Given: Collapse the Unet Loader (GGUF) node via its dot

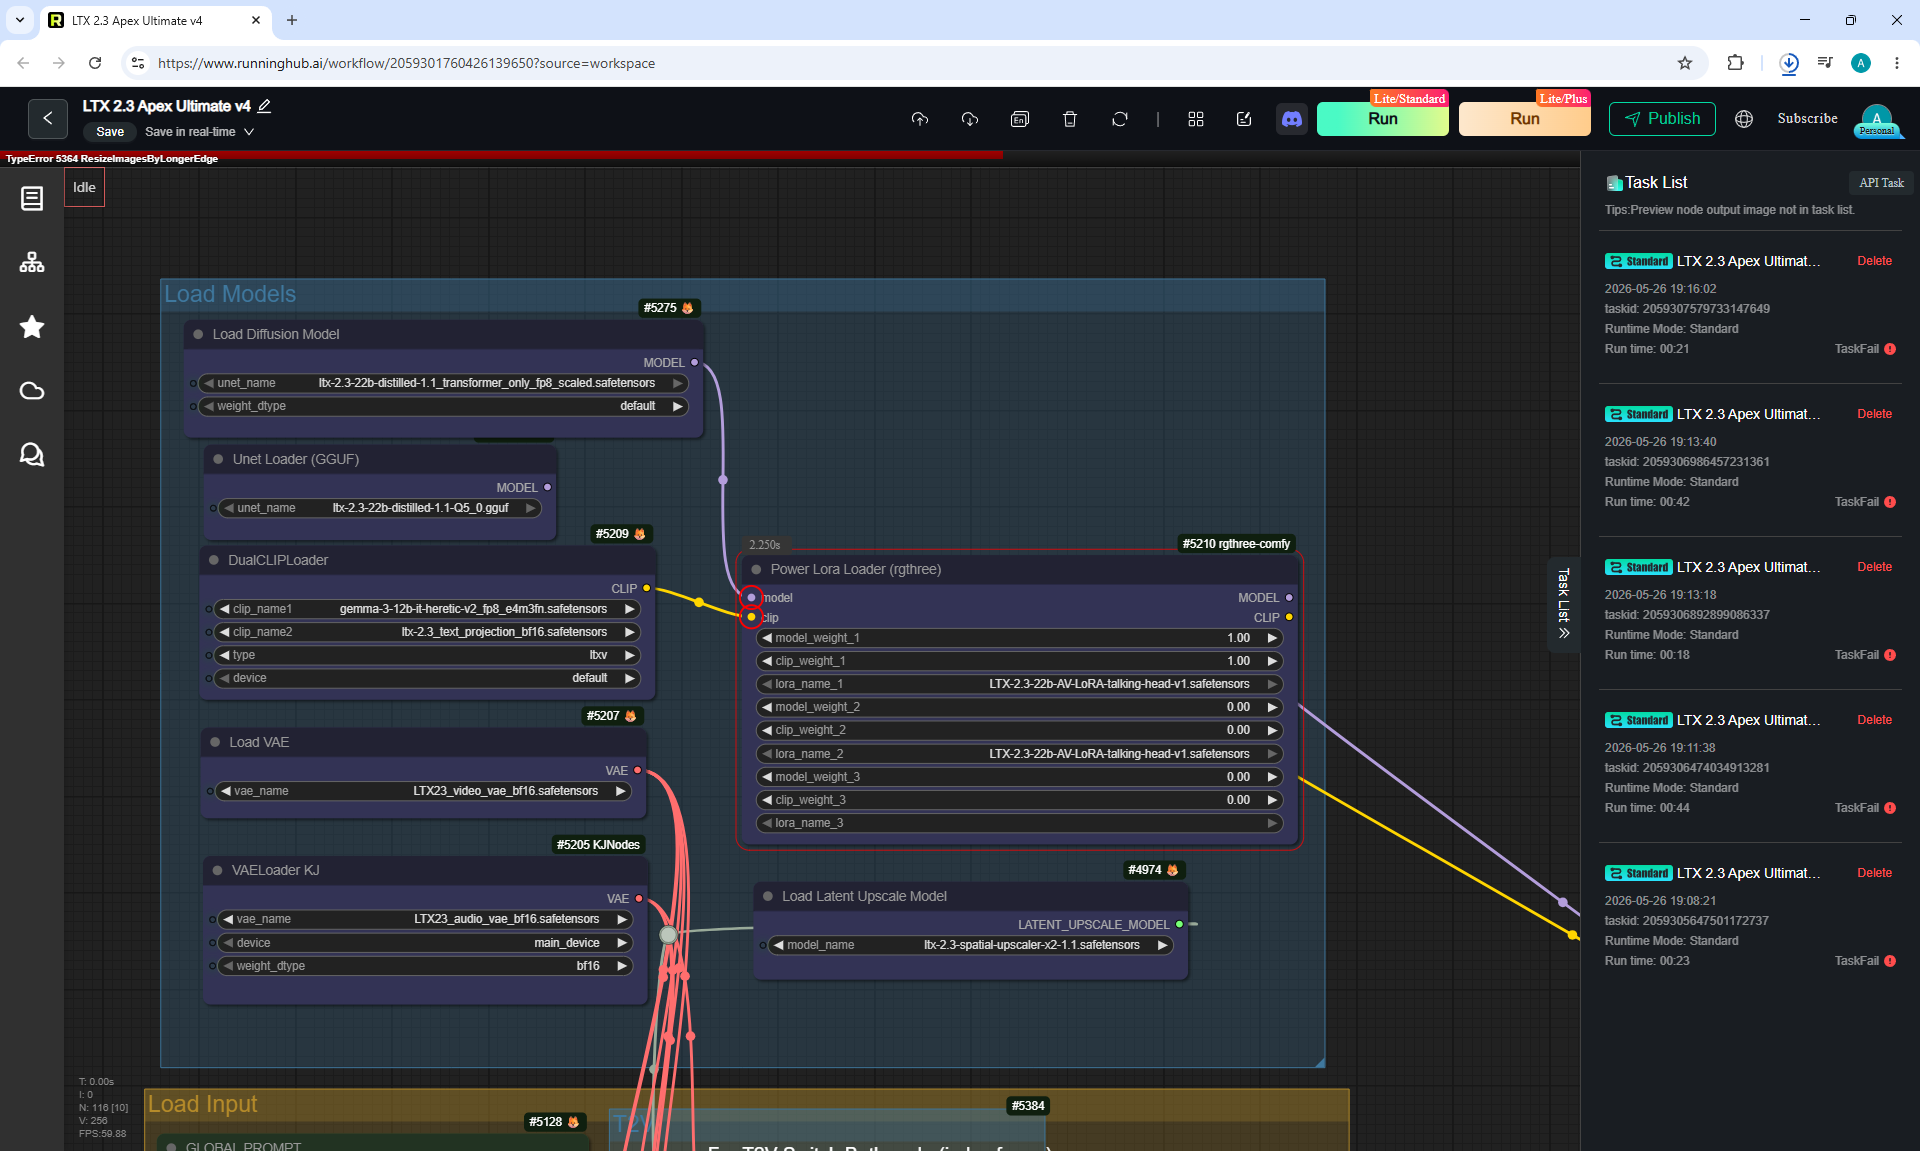Looking at the screenshot, I should tap(218, 459).
